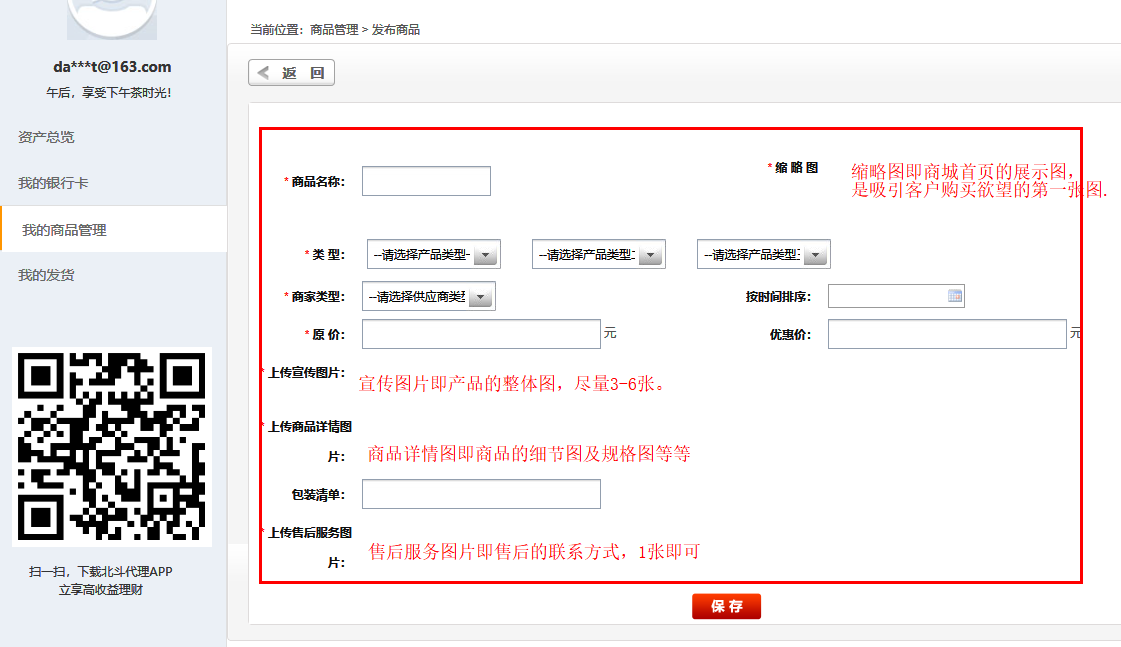Open the first 类型 product type dropdown
Screen dimensions: 1121x647
point(433,255)
